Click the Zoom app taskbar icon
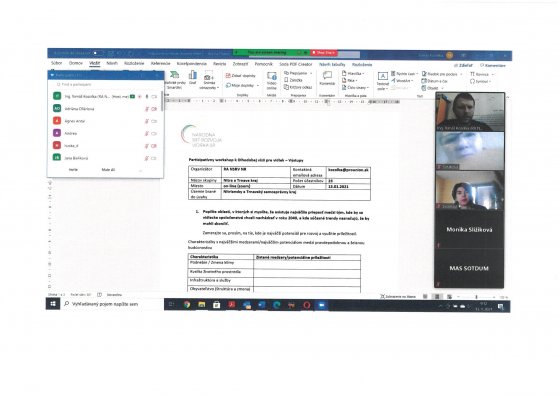The width and height of the screenshot is (560, 396). coord(322,305)
